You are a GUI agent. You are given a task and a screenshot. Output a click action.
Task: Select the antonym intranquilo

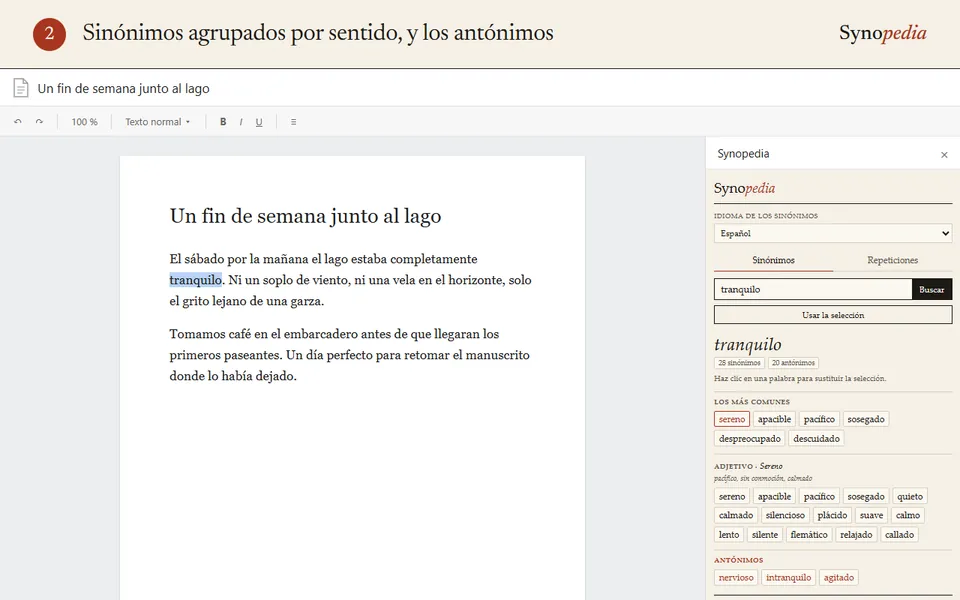click(x=789, y=577)
